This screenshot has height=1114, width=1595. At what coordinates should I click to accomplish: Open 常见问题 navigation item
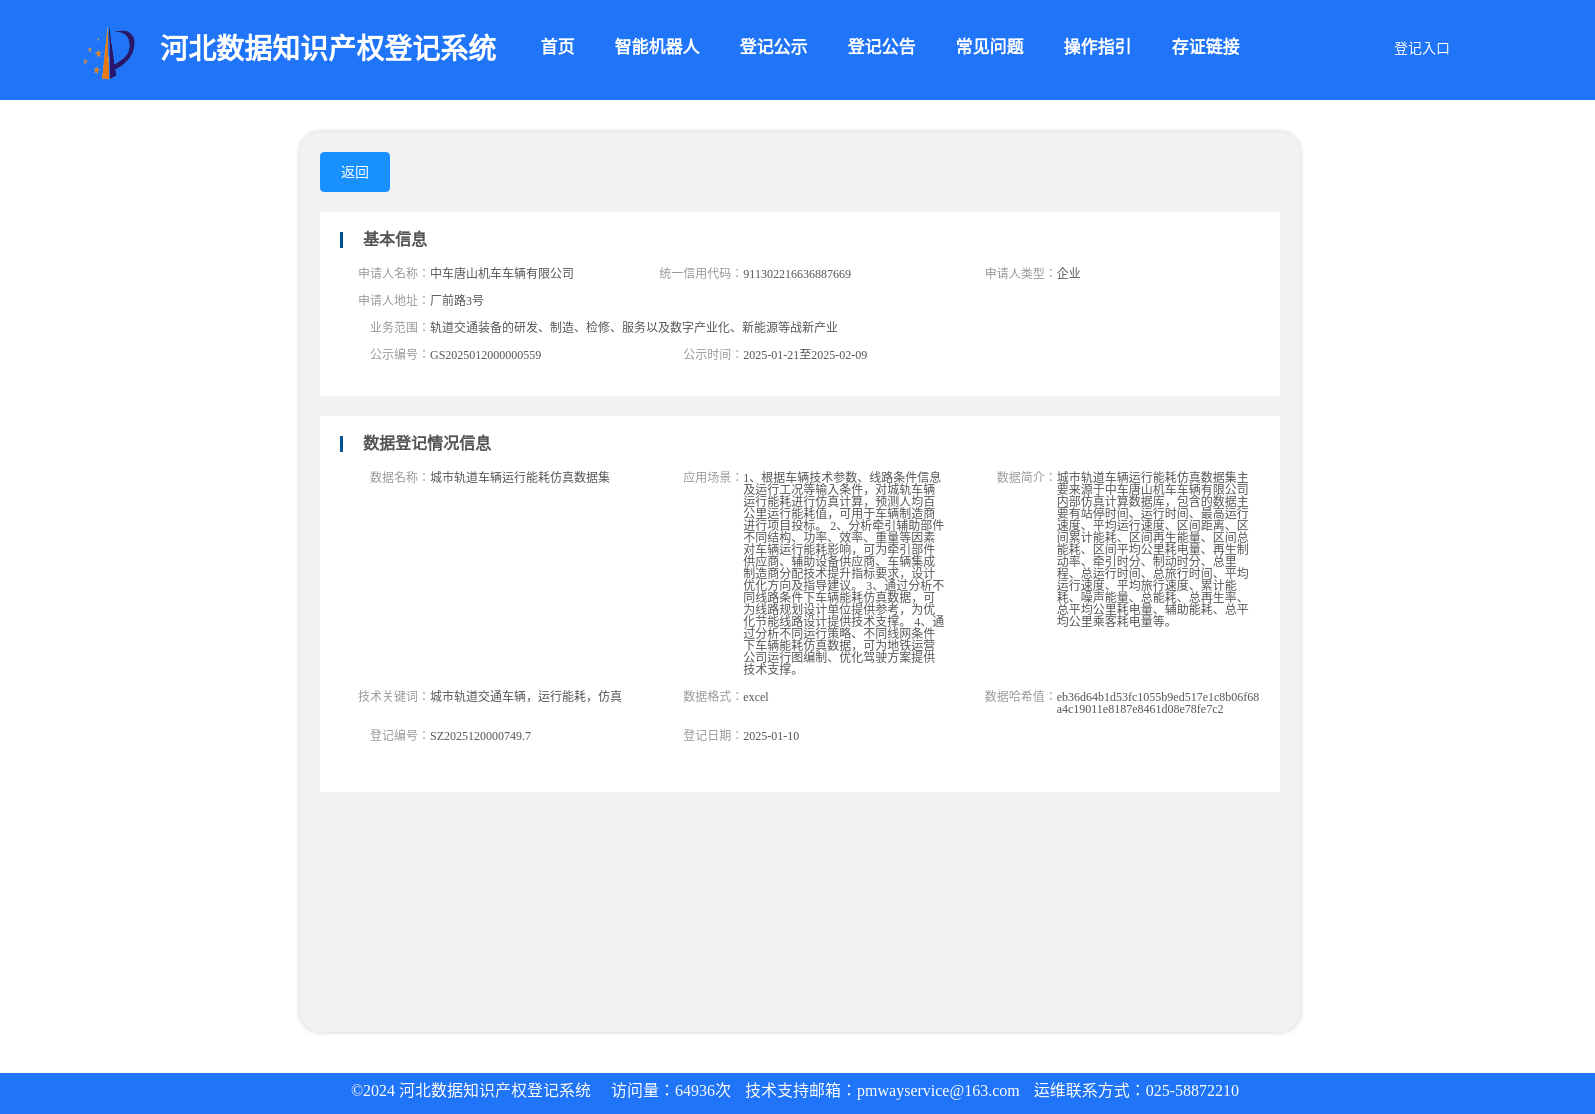pyautogui.click(x=989, y=47)
